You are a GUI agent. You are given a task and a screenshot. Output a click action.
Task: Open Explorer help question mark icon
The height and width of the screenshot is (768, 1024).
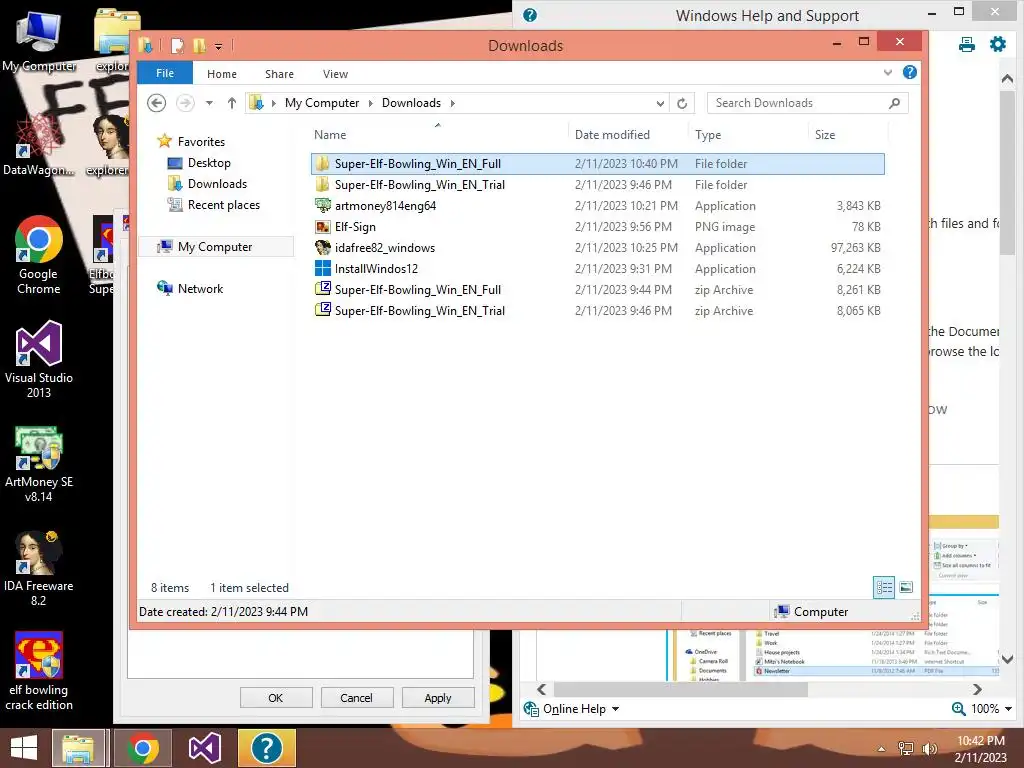[909, 72]
